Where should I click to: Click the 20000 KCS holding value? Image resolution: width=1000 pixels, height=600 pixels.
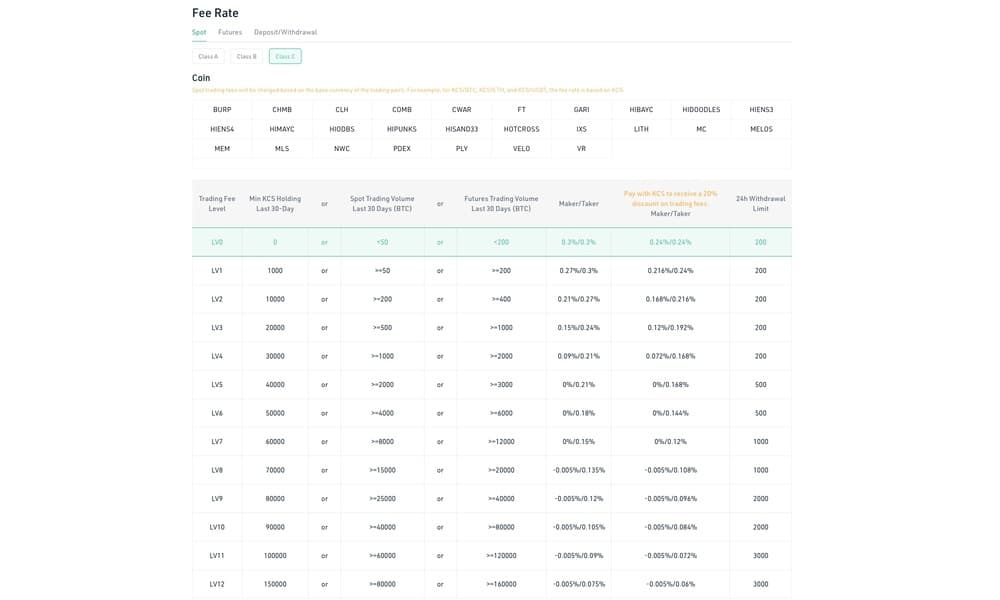pos(275,328)
